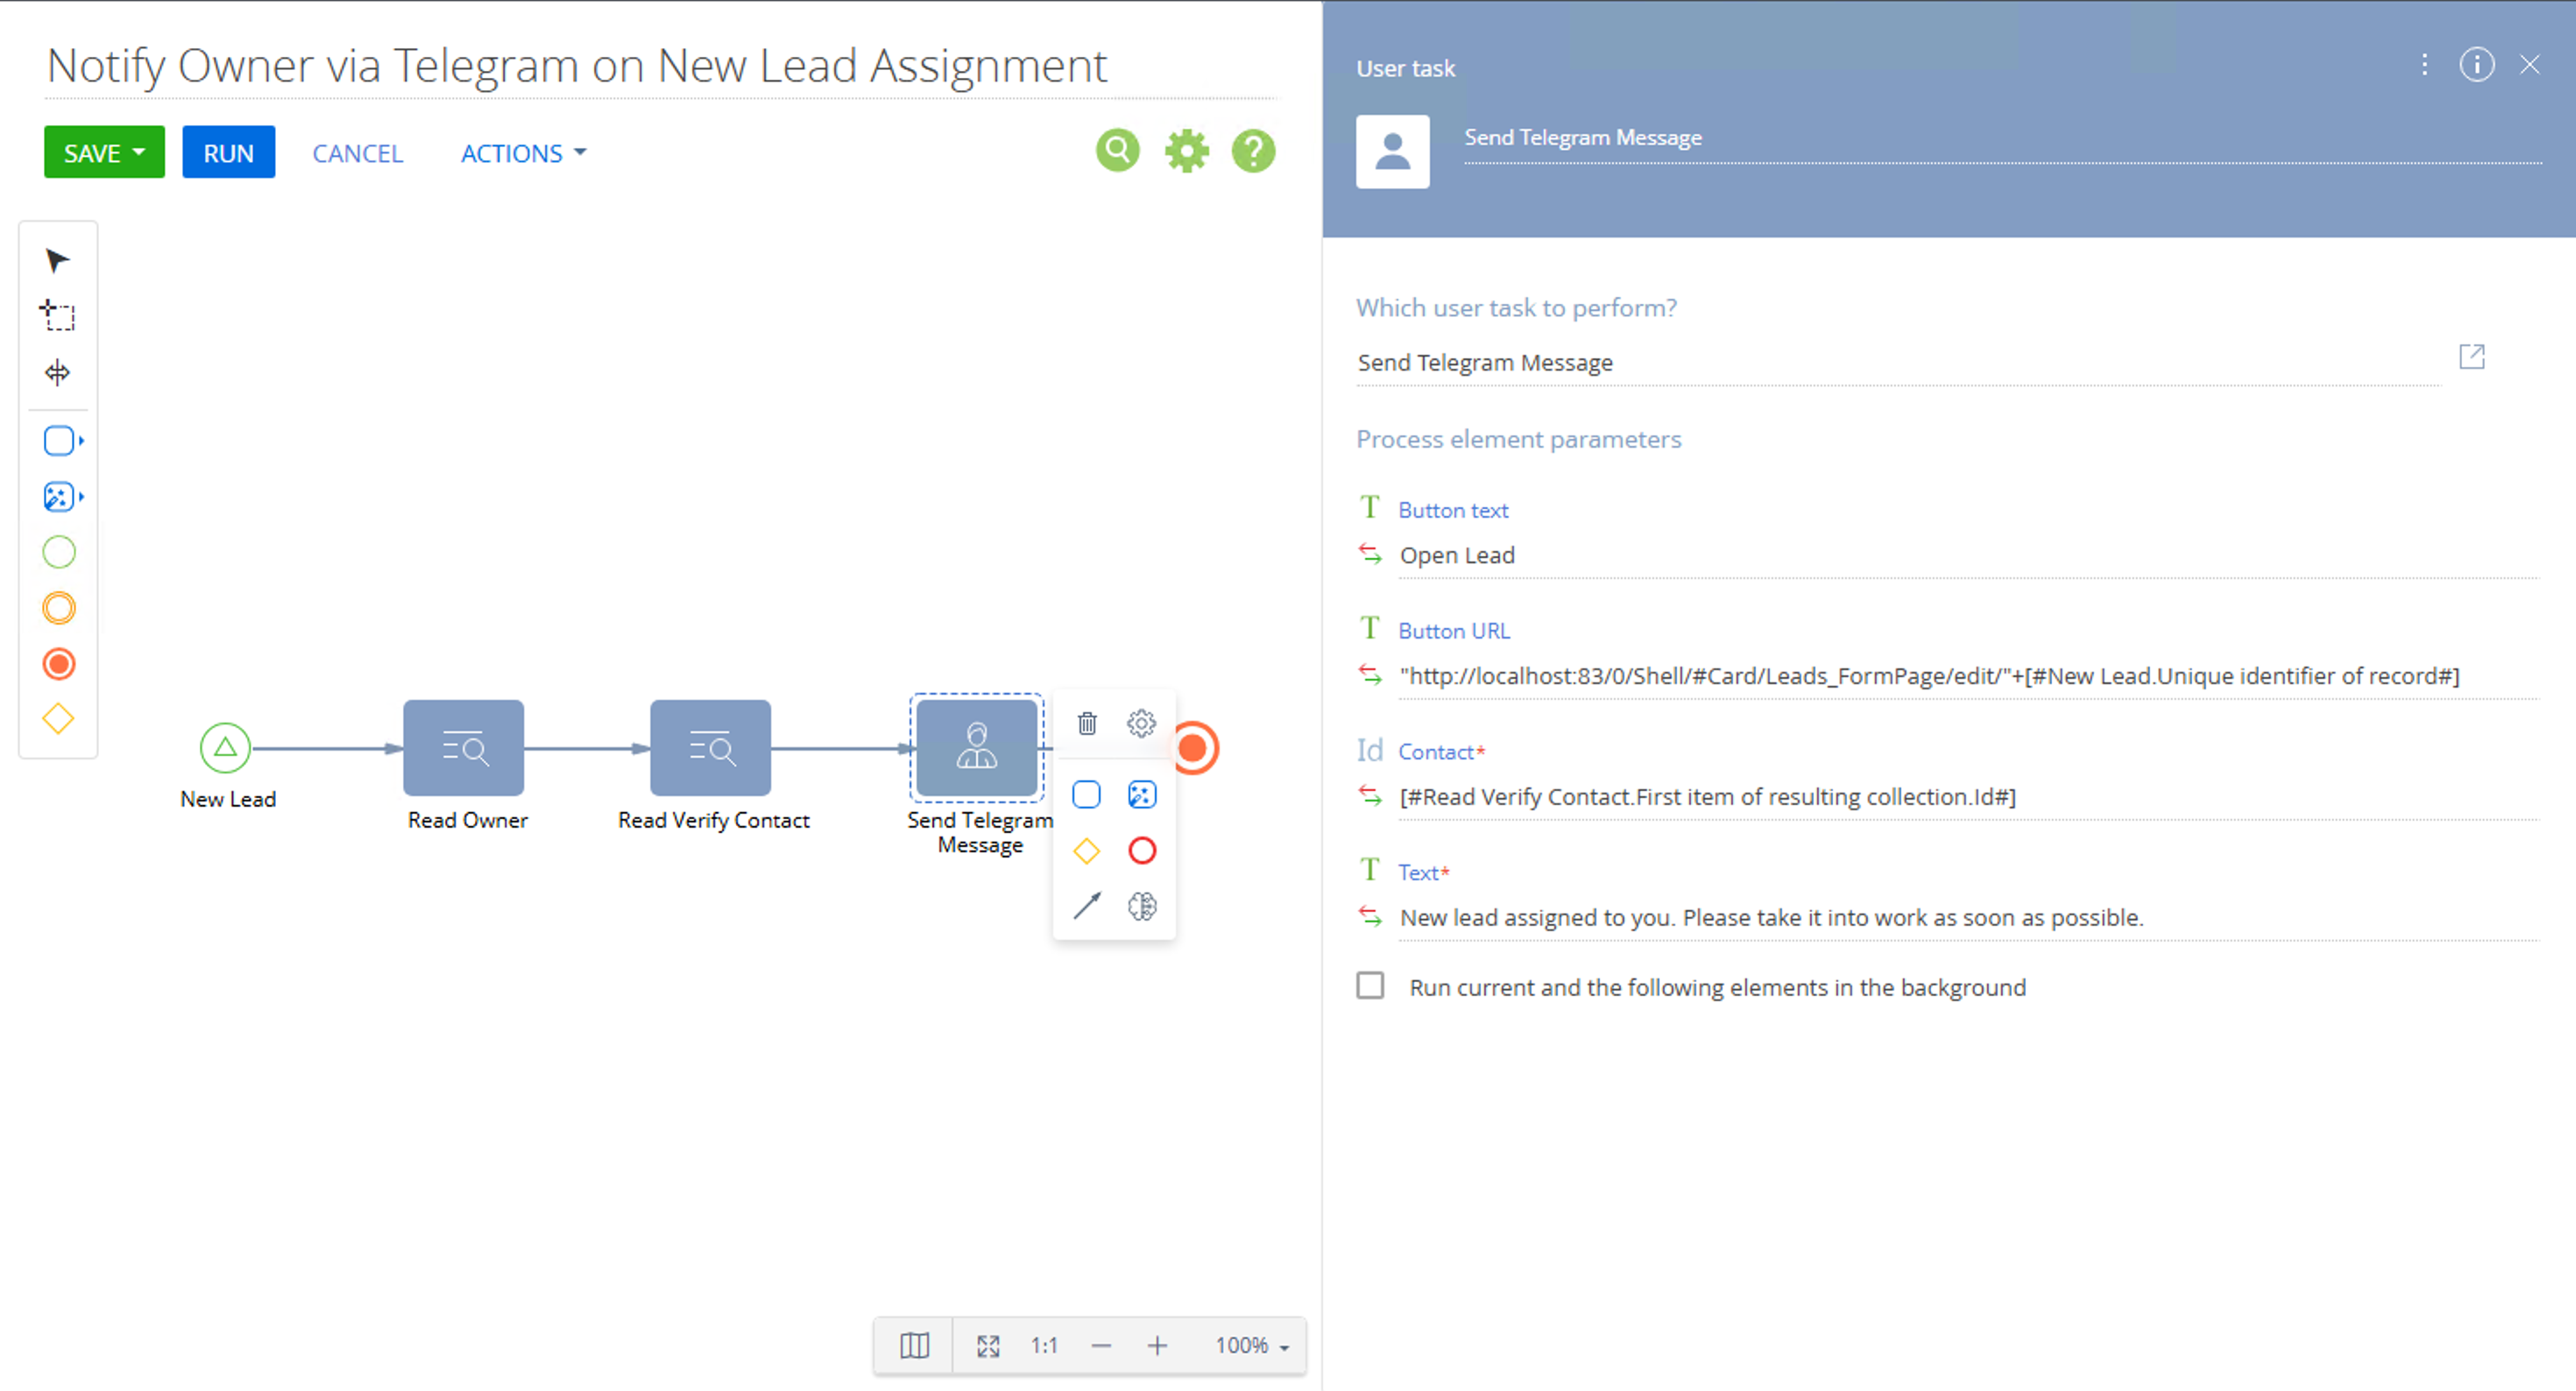Toggle the map view icon
2576x1391 pixels.
(914, 1345)
